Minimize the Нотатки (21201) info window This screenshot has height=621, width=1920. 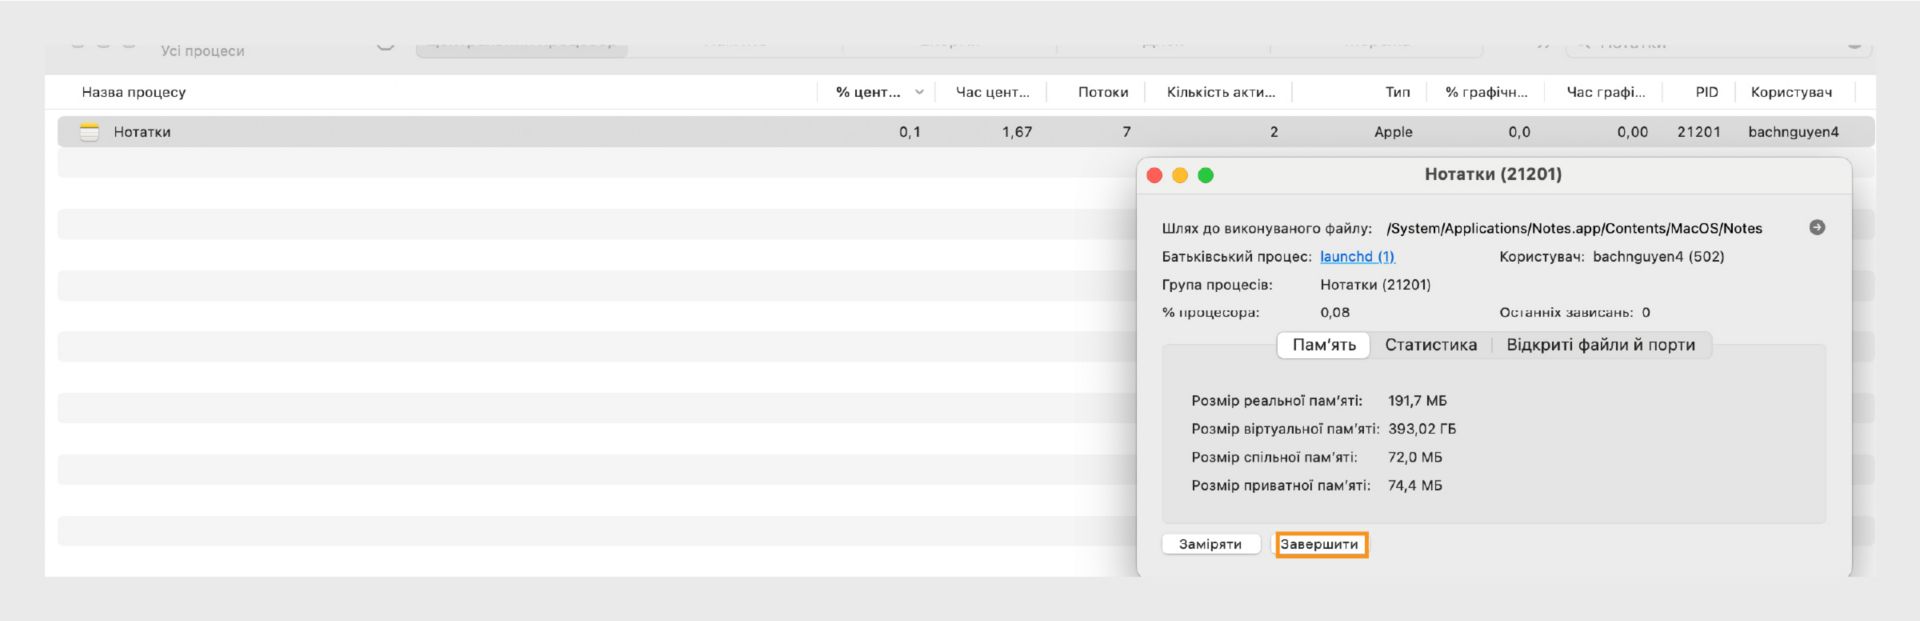click(1180, 175)
